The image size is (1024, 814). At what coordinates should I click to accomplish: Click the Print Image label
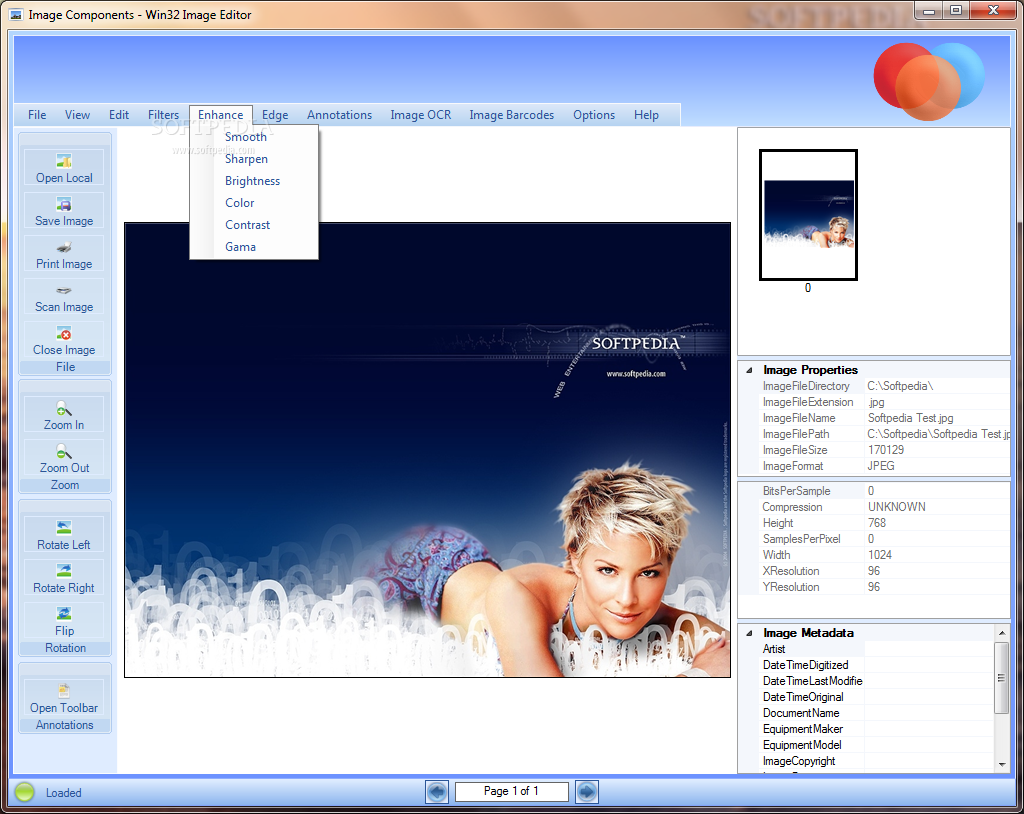(x=64, y=264)
